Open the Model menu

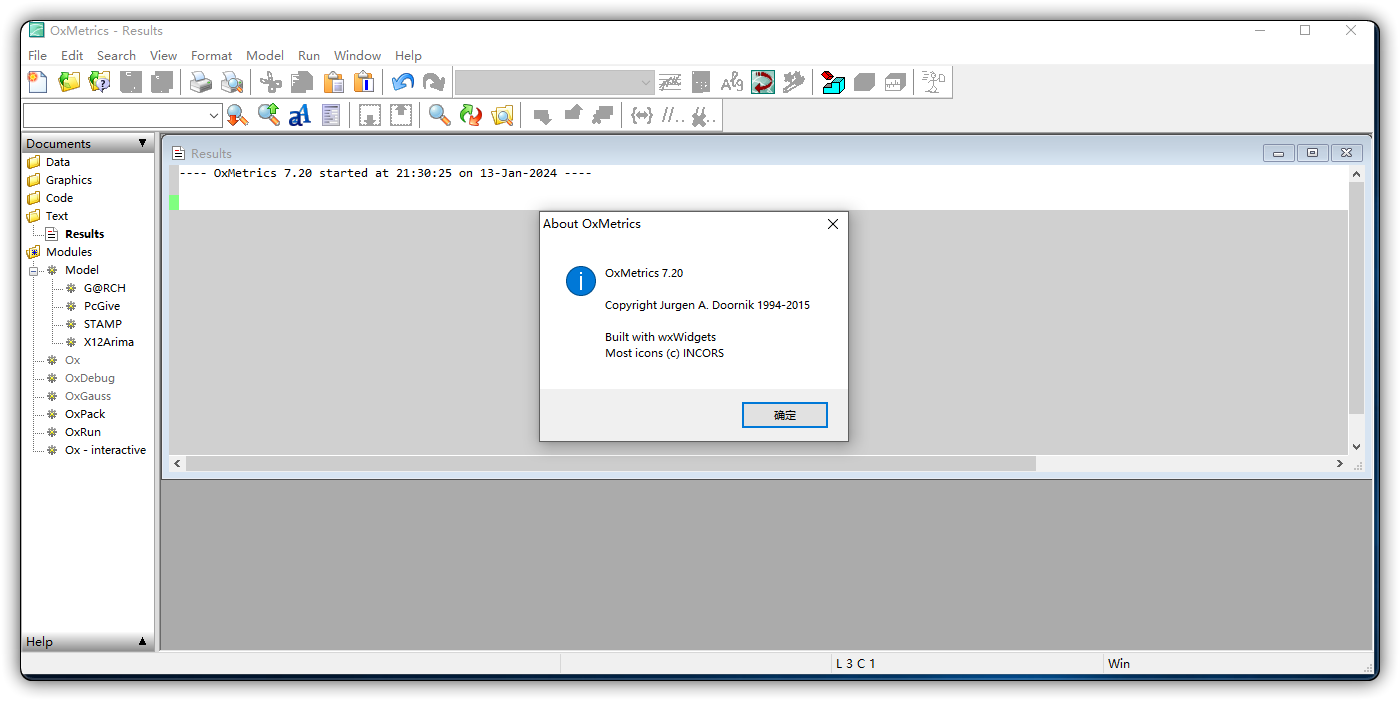pyautogui.click(x=265, y=56)
